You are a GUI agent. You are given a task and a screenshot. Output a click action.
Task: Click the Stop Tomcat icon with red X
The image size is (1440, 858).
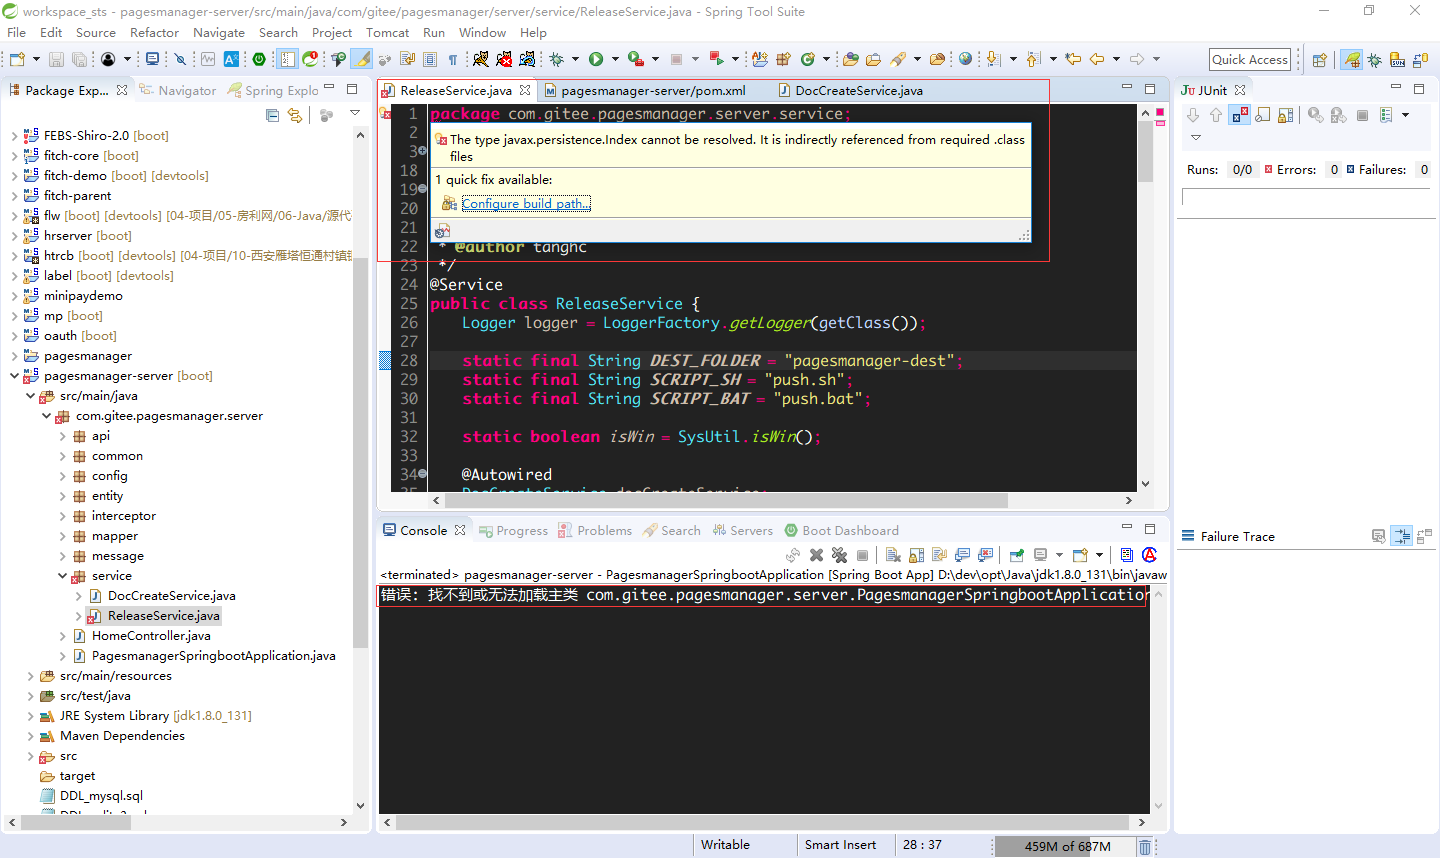pyautogui.click(x=505, y=60)
